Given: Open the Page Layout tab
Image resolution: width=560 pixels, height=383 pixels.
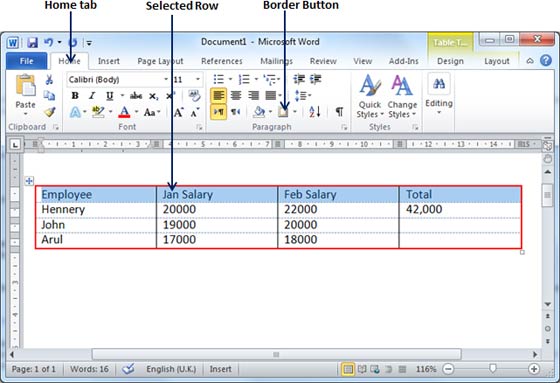Looking at the screenshot, I should 160,61.
